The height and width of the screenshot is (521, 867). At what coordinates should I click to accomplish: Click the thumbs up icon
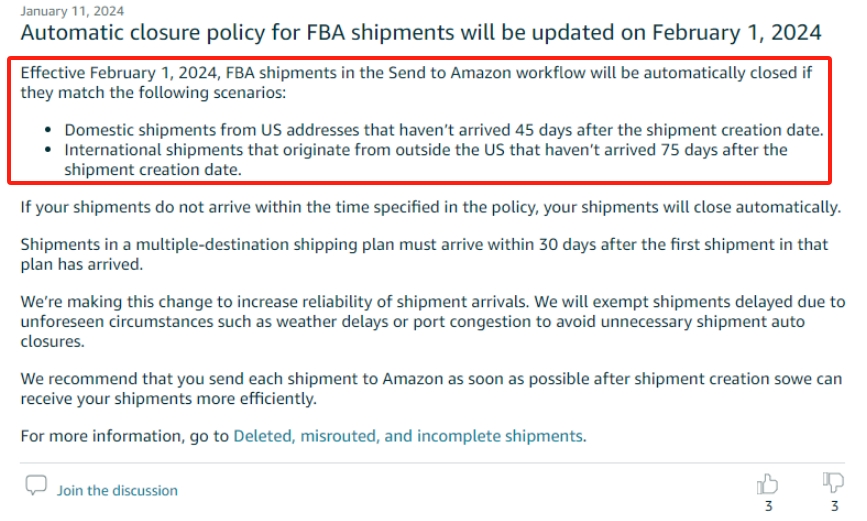point(767,484)
